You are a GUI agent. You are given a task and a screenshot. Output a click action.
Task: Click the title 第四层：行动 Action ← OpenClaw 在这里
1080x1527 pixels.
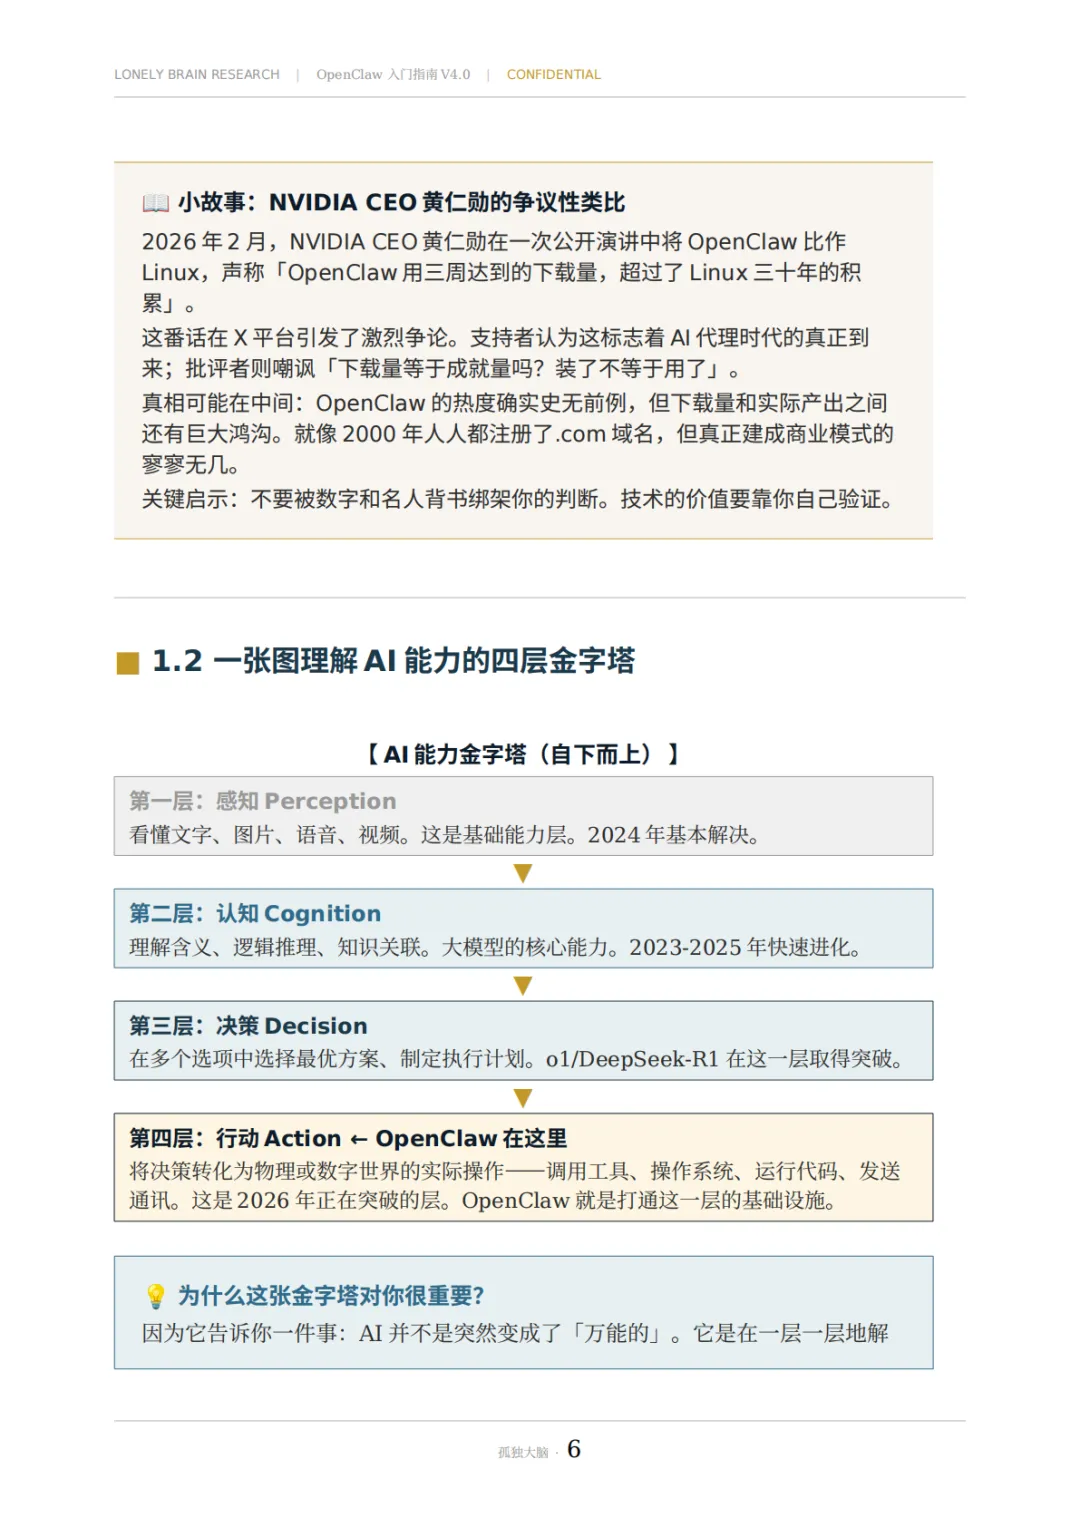pyautogui.click(x=348, y=1139)
